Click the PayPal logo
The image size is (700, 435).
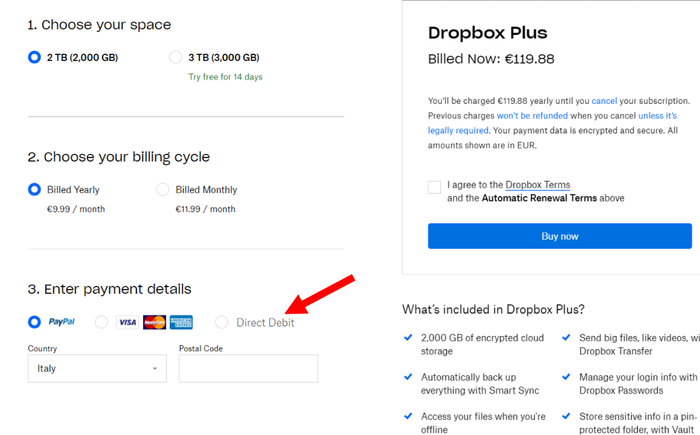61,322
